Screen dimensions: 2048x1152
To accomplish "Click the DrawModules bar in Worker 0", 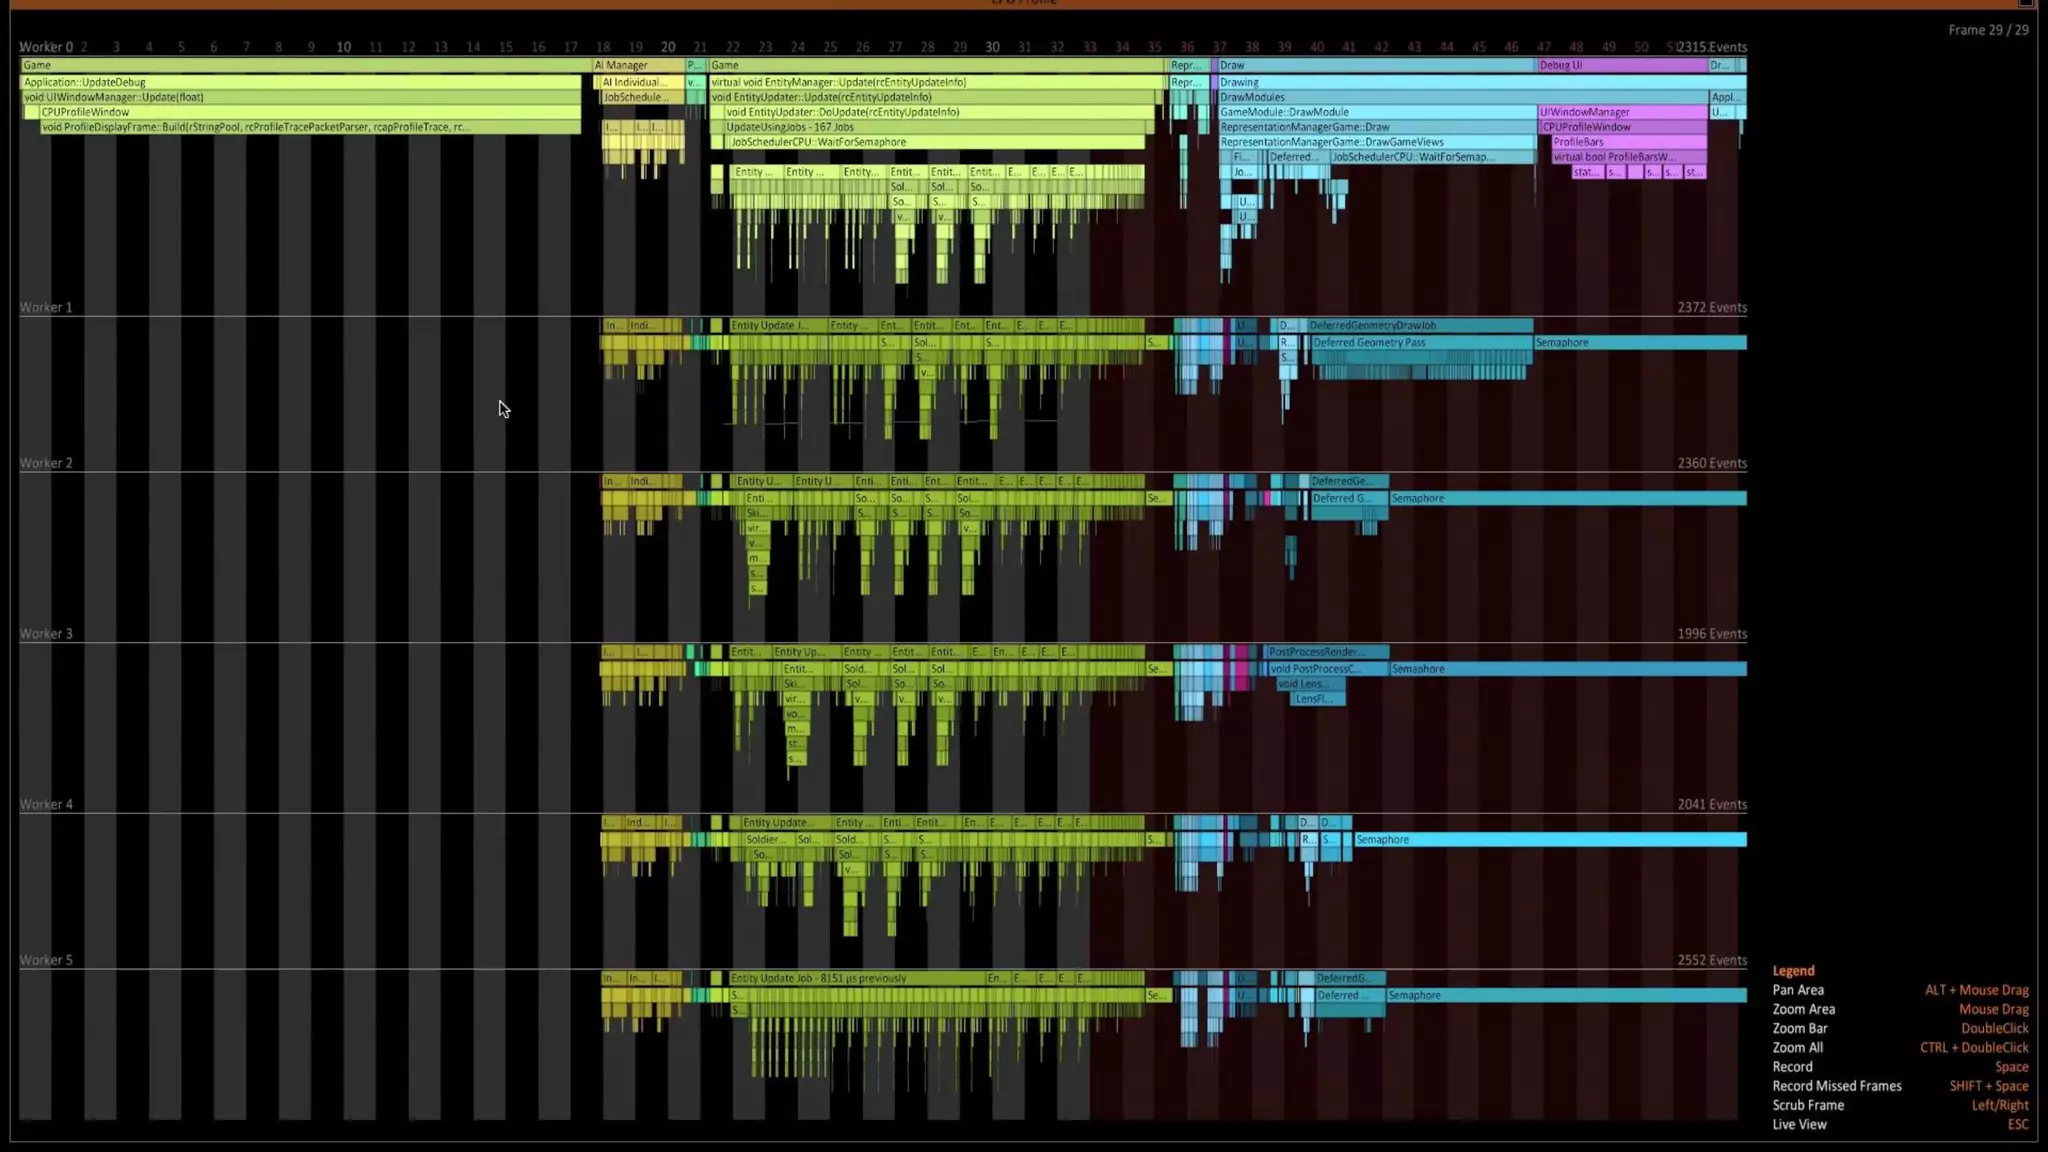I will 1460,97.
